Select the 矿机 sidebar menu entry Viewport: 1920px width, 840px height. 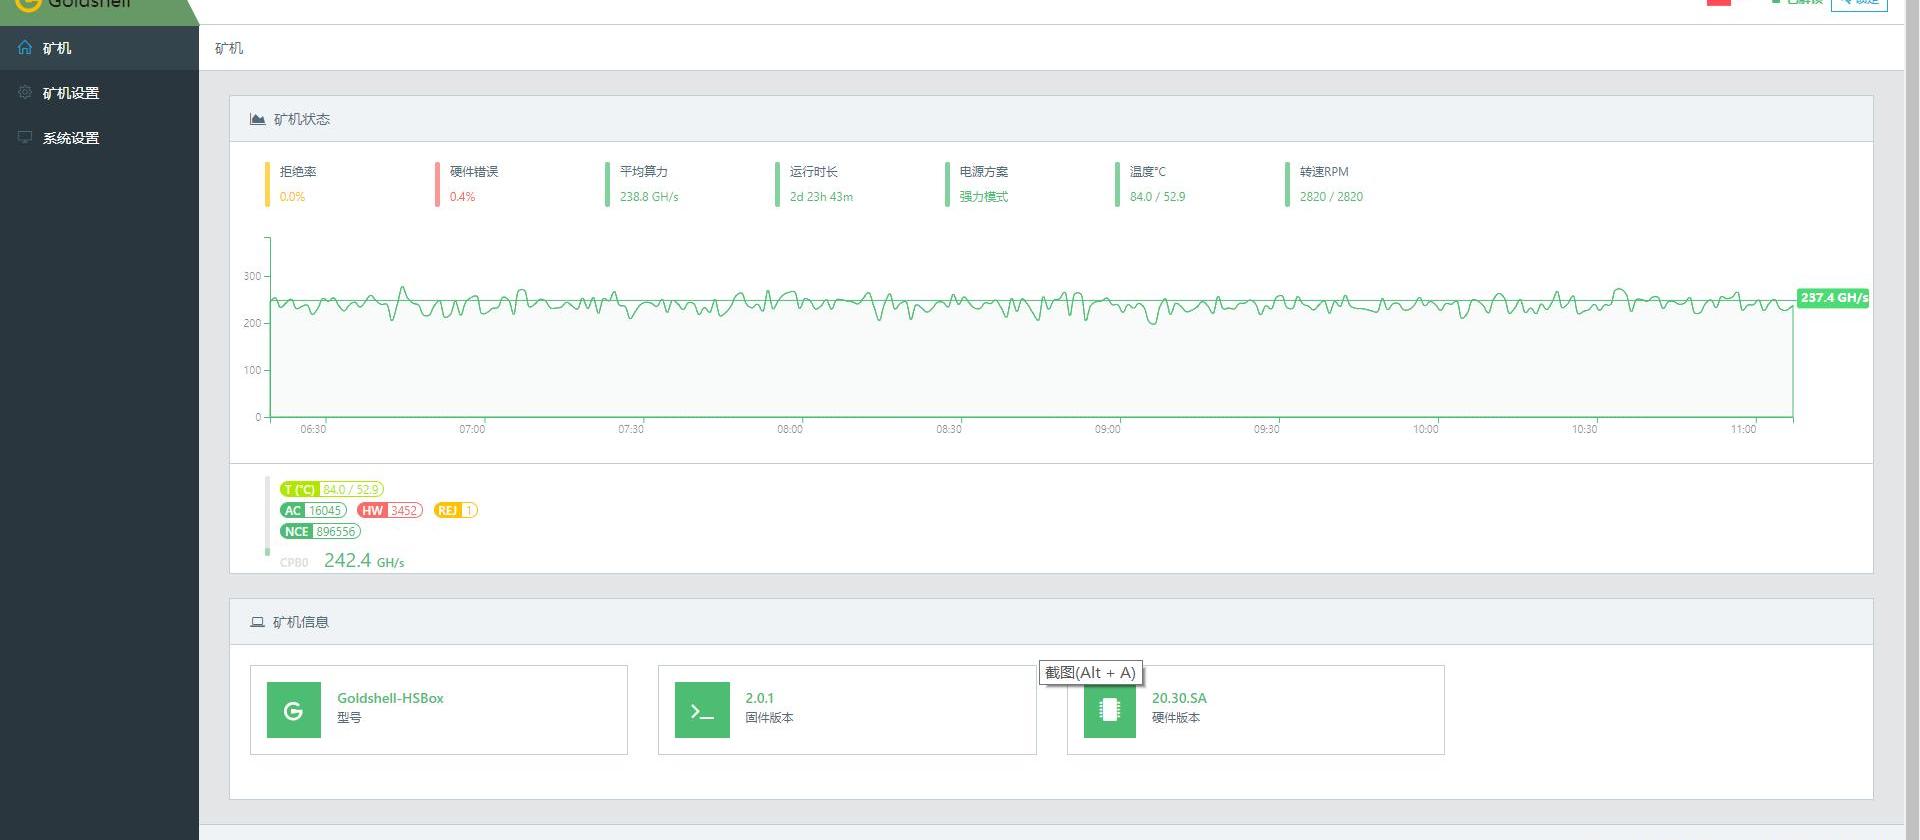[57, 48]
